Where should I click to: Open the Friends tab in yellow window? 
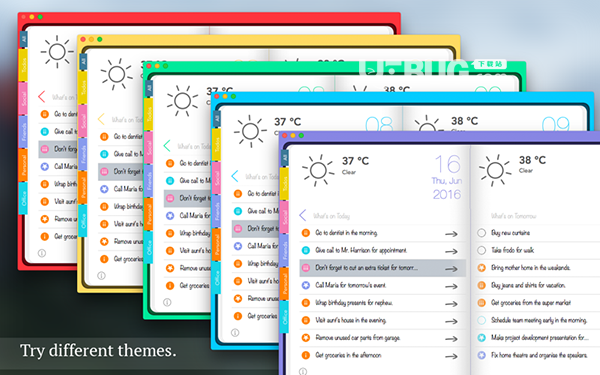[x=82, y=154]
